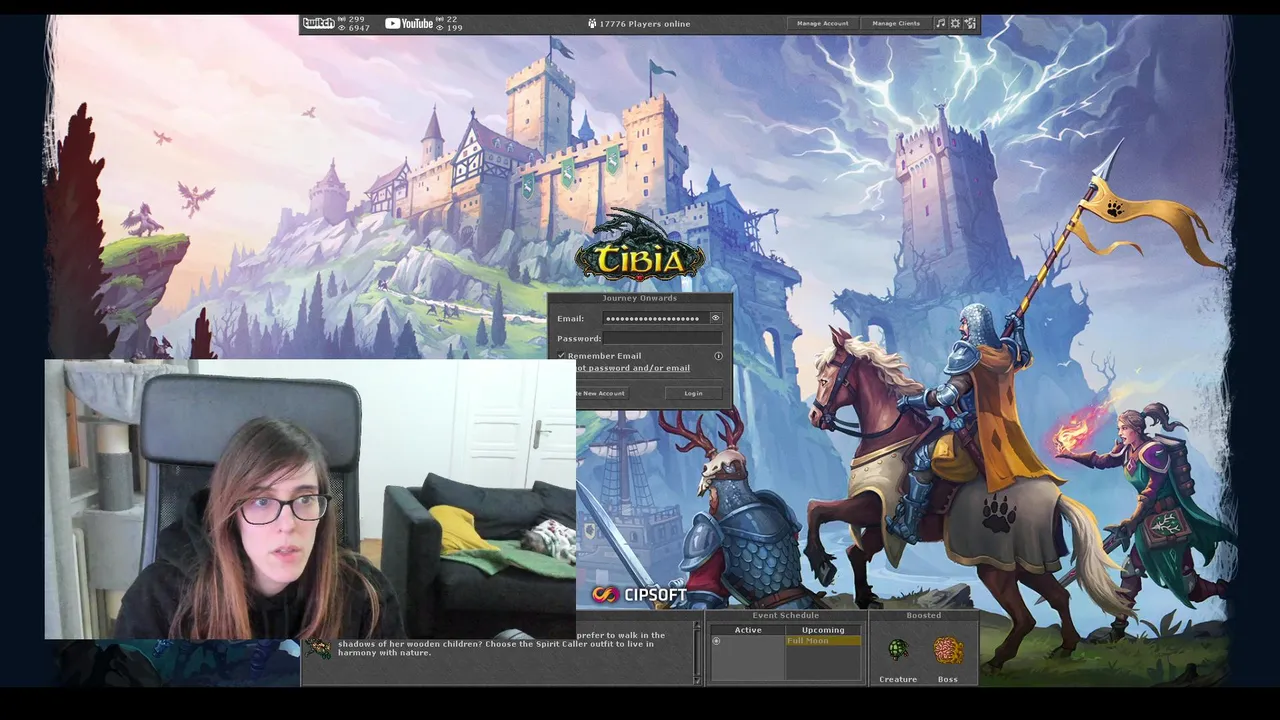Click the boosted Boss brain icon
This screenshot has width=1280, height=720.
coord(948,652)
